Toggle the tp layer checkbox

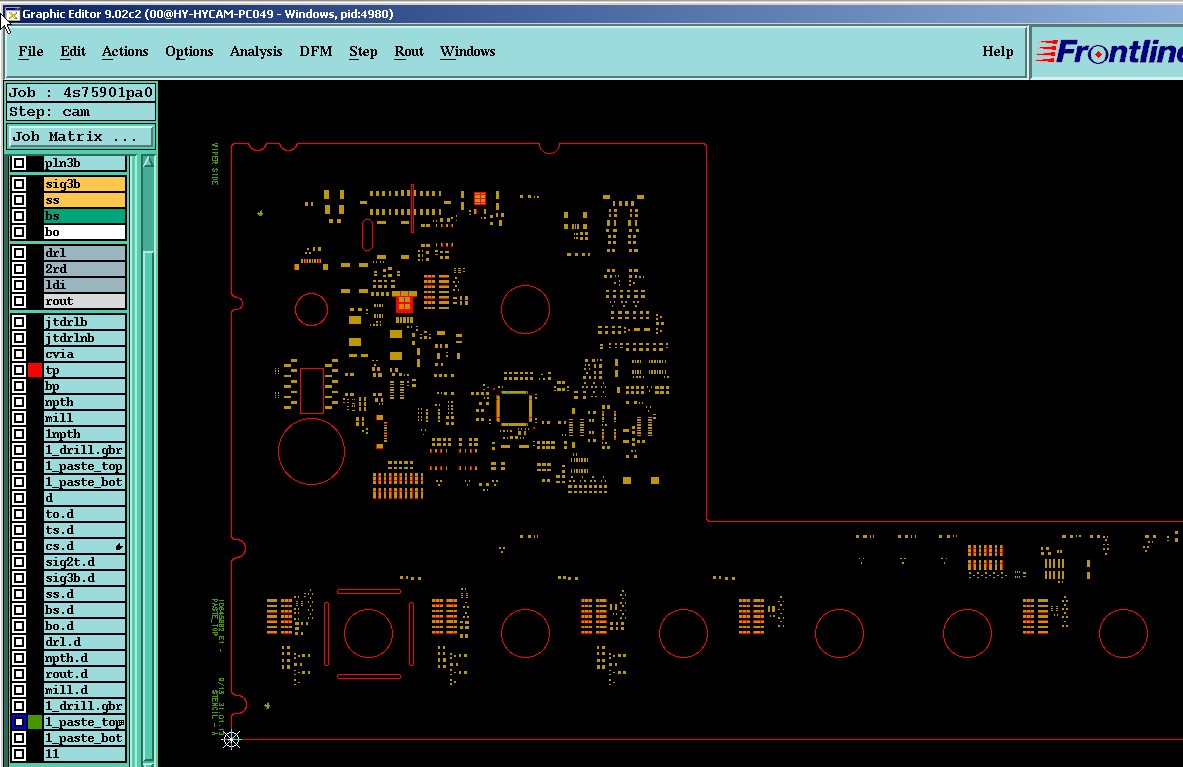point(20,370)
